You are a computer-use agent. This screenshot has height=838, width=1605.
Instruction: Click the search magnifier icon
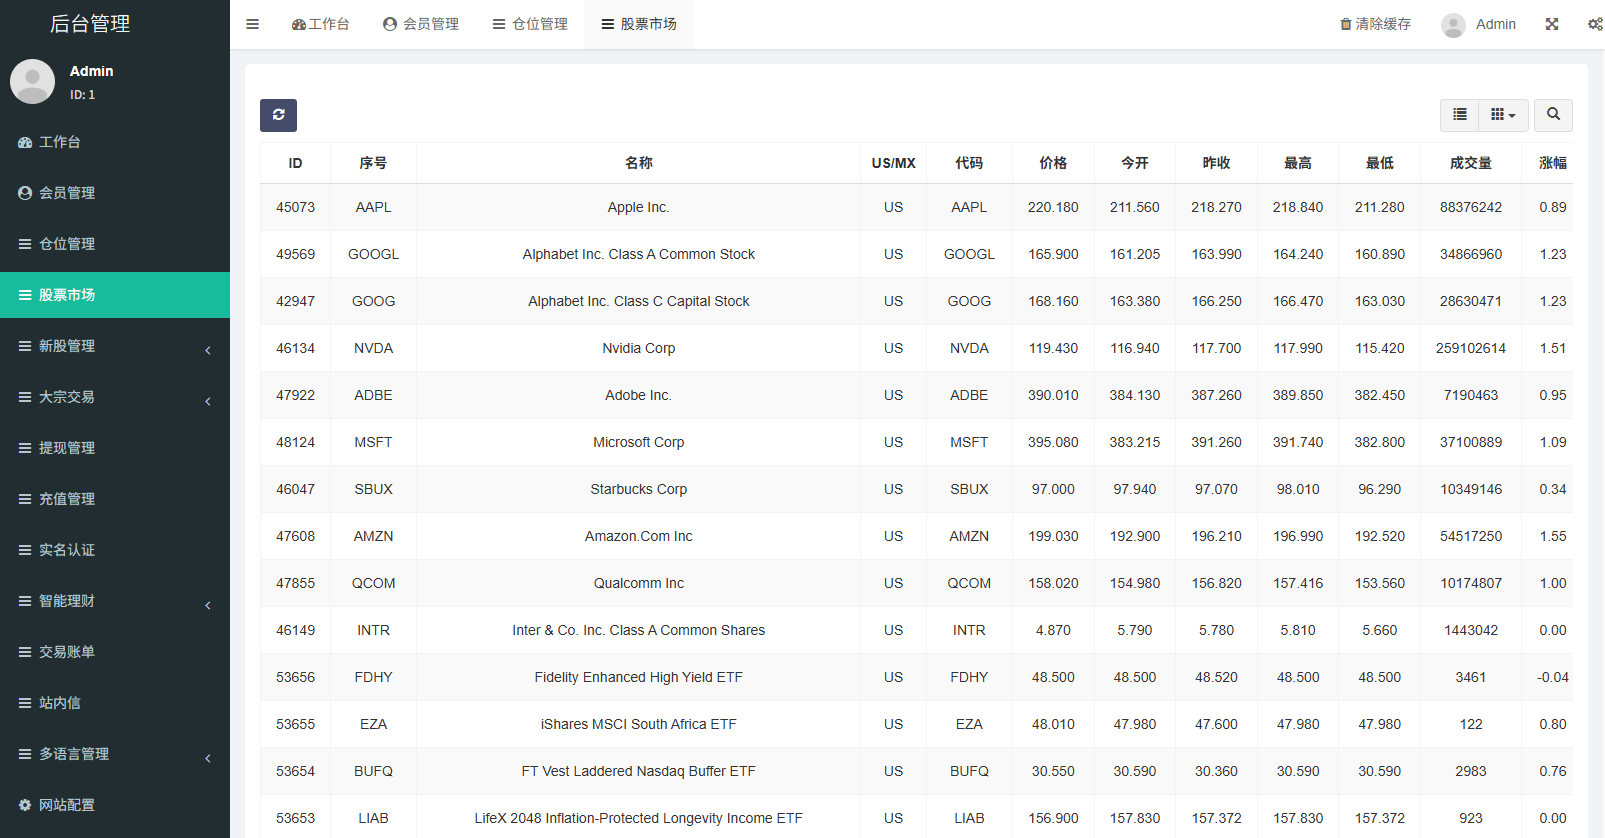tap(1553, 115)
